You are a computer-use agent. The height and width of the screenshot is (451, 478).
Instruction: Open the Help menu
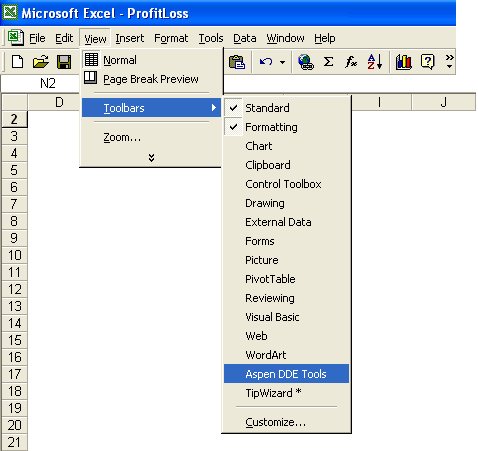pyautogui.click(x=325, y=38)
